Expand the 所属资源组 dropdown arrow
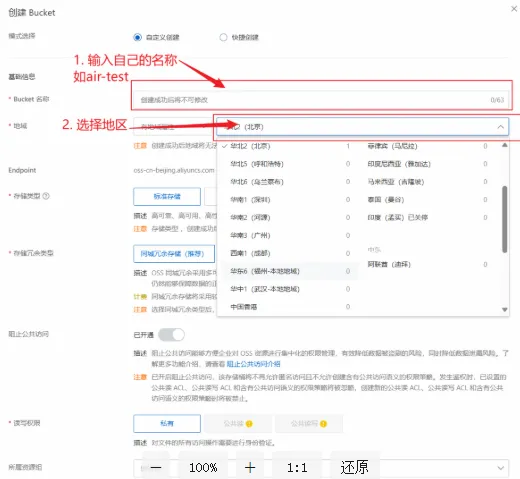The height and width of the screenshot is (479, 520). coord(500,468)
